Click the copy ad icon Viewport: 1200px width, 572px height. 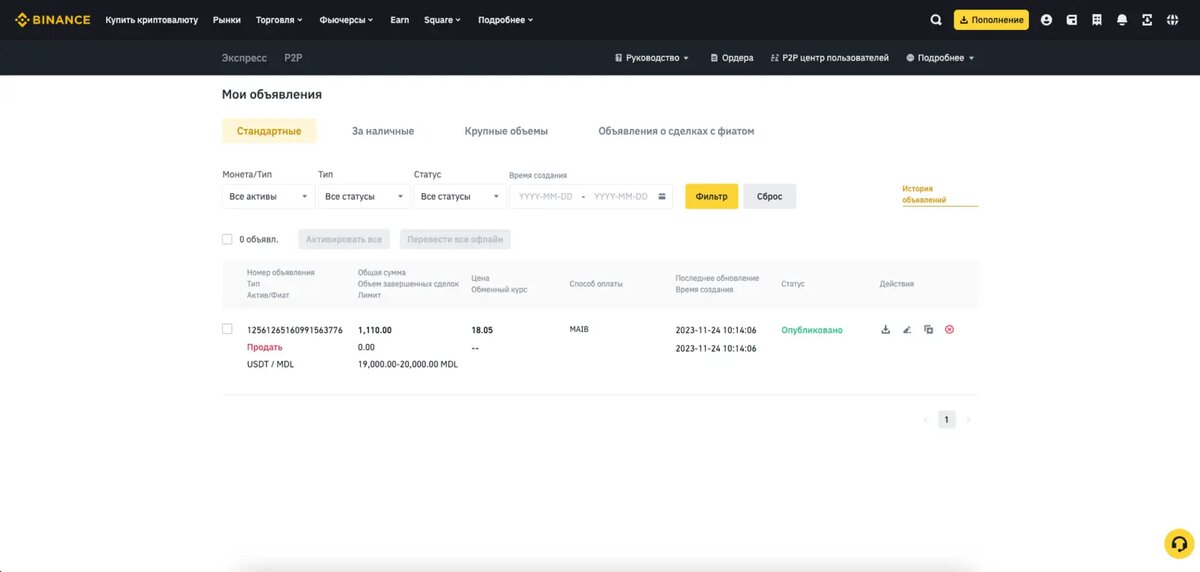(928, 330)
